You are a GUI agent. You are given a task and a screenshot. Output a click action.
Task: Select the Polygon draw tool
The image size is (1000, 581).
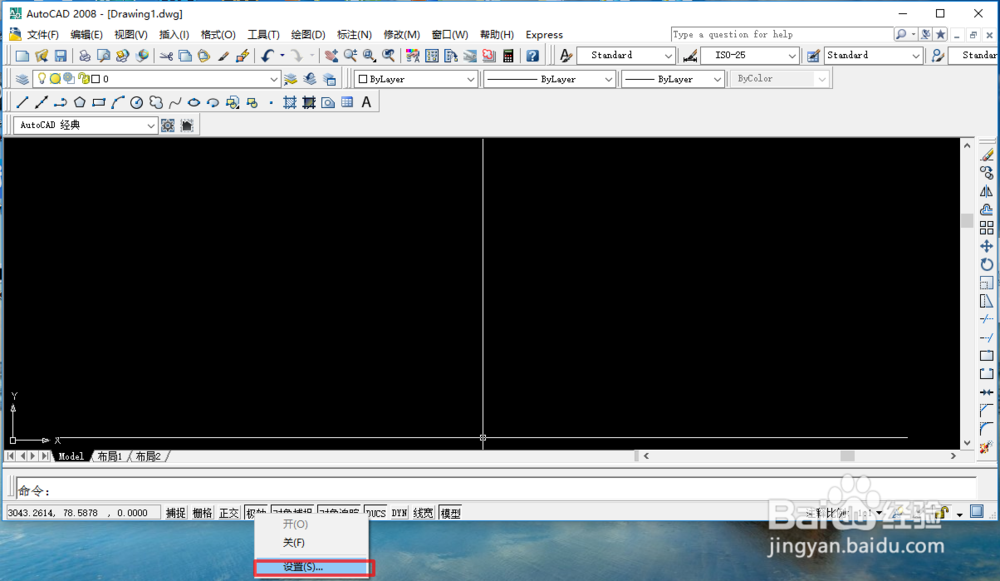[80, 102]
